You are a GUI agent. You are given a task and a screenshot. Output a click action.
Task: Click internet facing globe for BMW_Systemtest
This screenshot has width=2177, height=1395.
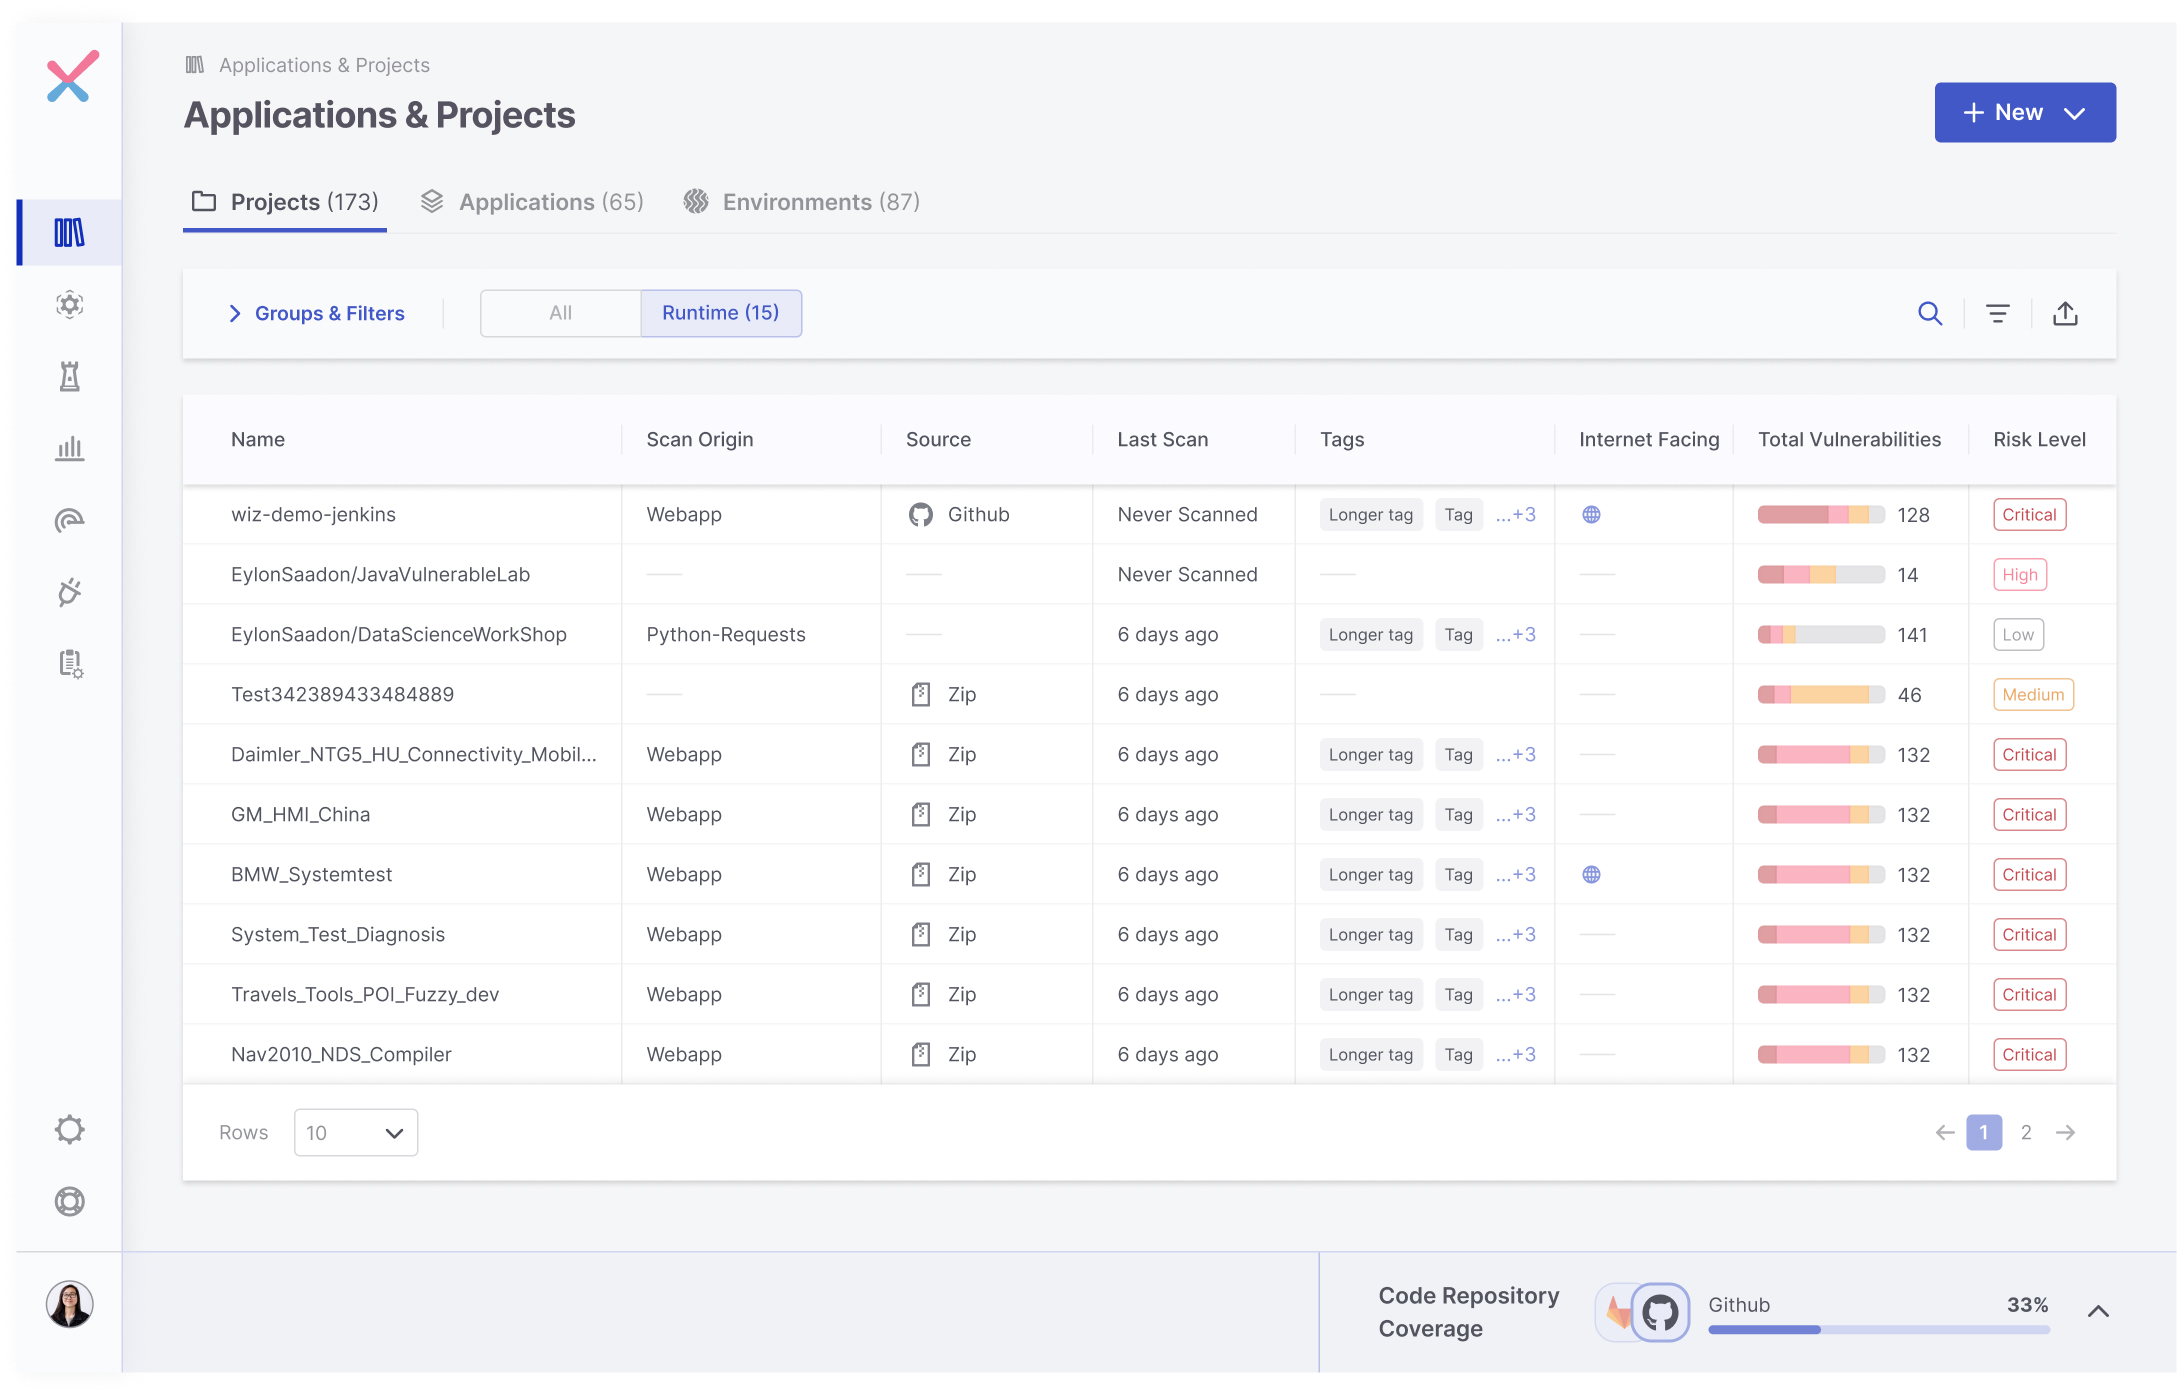[x=1592, y=875]
